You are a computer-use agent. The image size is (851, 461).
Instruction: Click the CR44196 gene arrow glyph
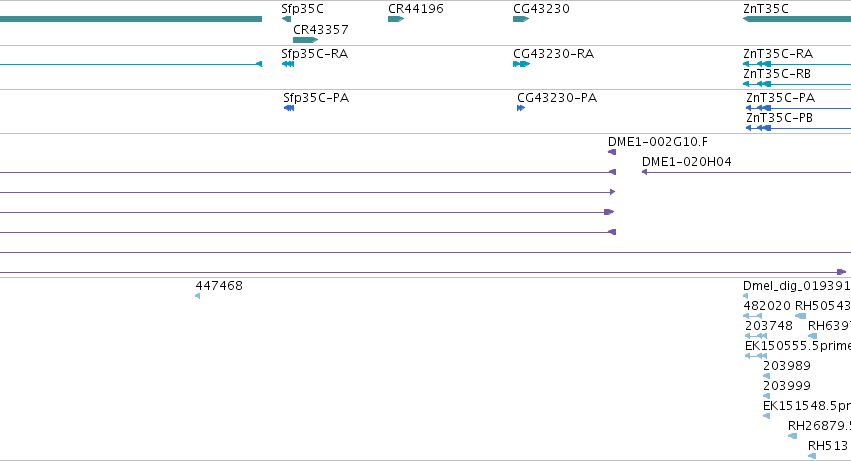tap(396, 19)
